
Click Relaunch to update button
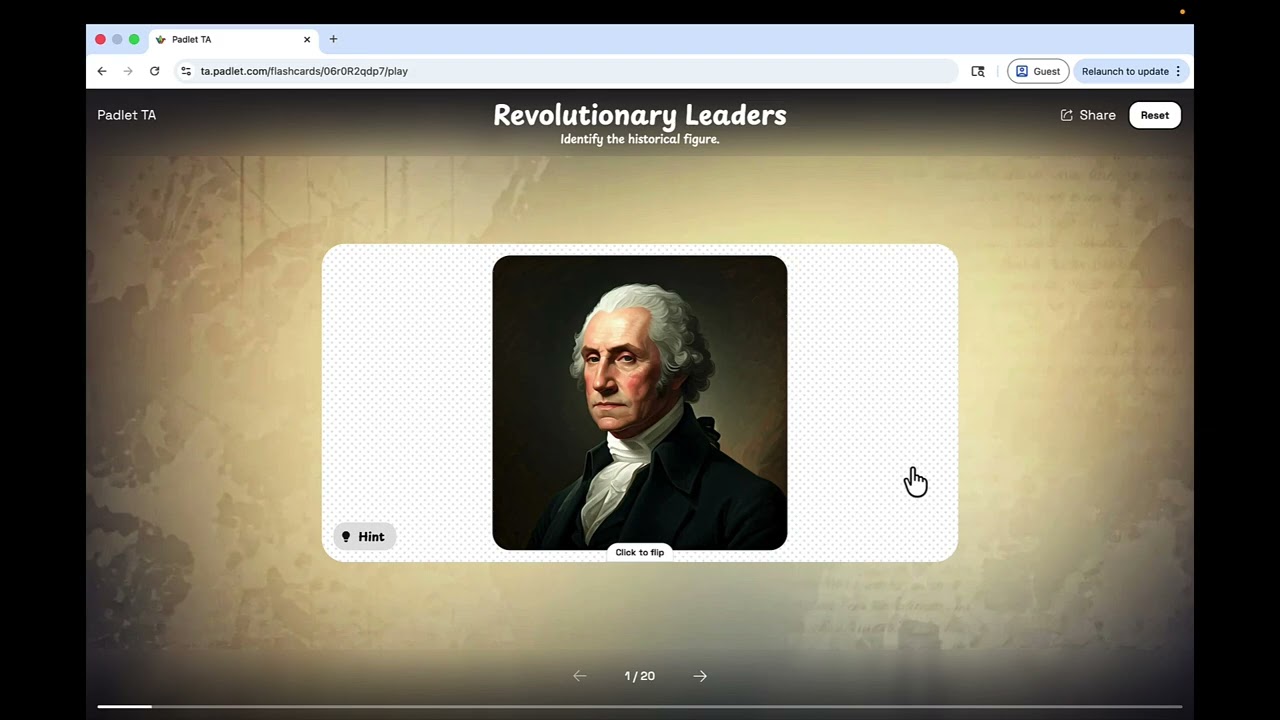tap(1125, 71)
